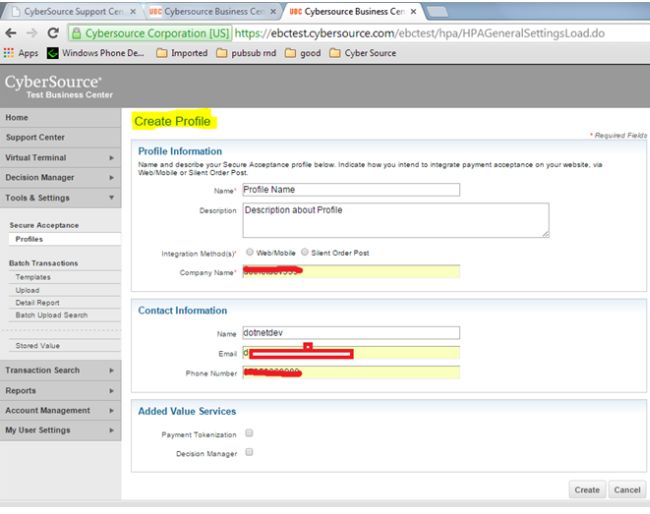The height and width of the screenshot is (514, 650).
Task: Open a new browser tab
Action: [x=437, y=12]
